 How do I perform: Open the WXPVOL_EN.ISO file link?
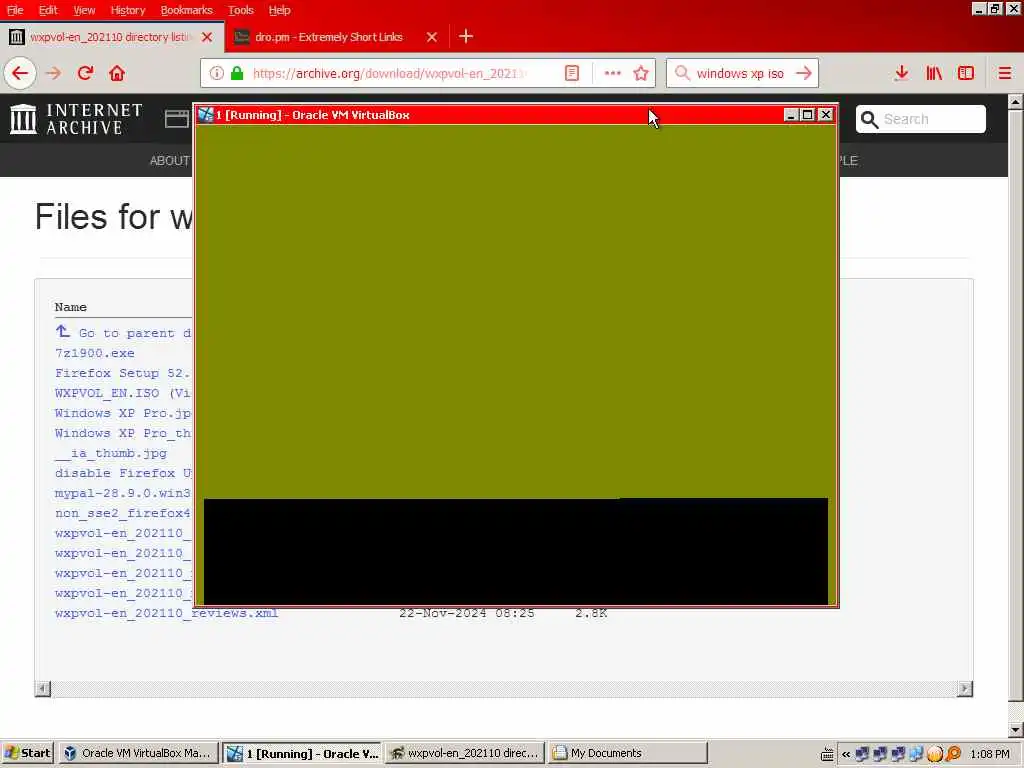(x=122, y=393)
